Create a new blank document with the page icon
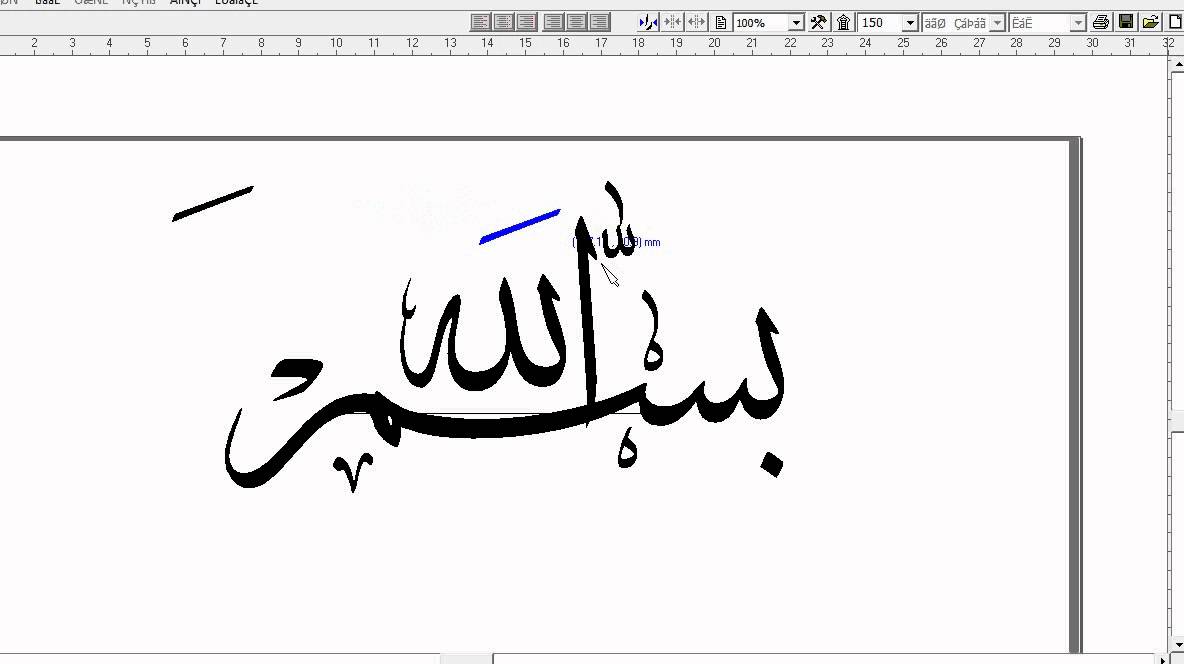The image size is (1184, 664). point(1176,22)
